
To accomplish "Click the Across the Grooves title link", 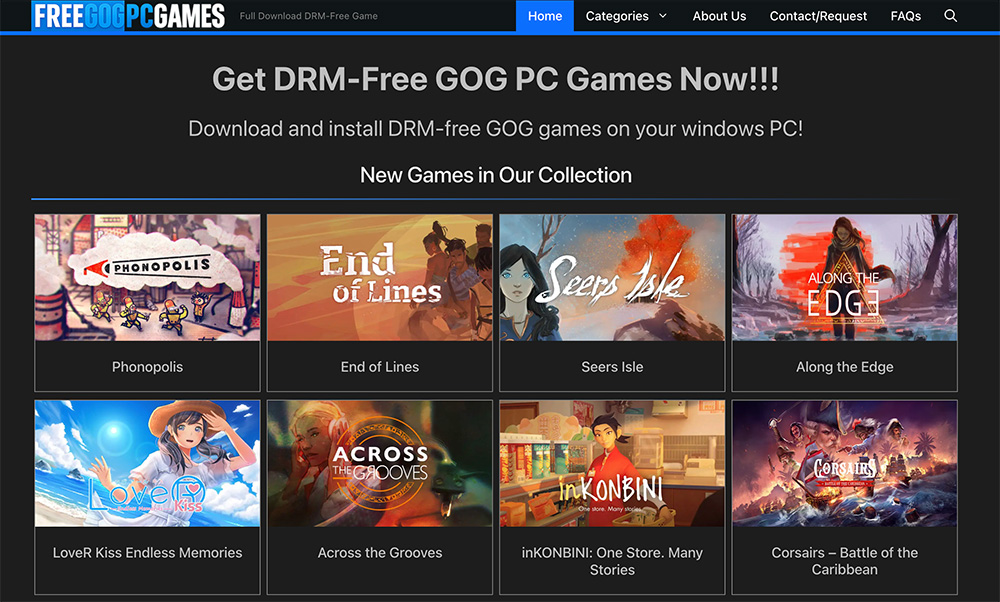I will [x=379, y=553].
